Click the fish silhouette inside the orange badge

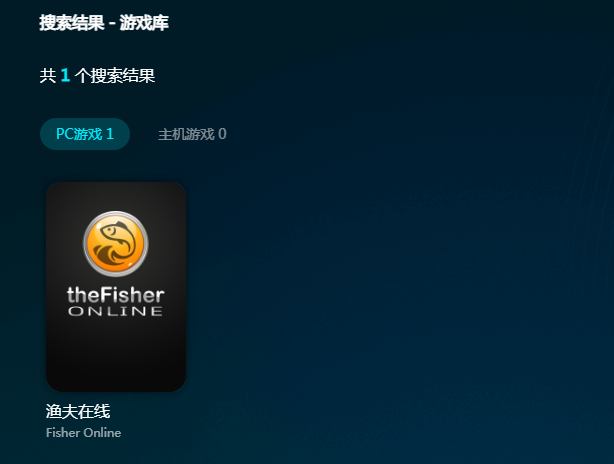tap(116, 244)
